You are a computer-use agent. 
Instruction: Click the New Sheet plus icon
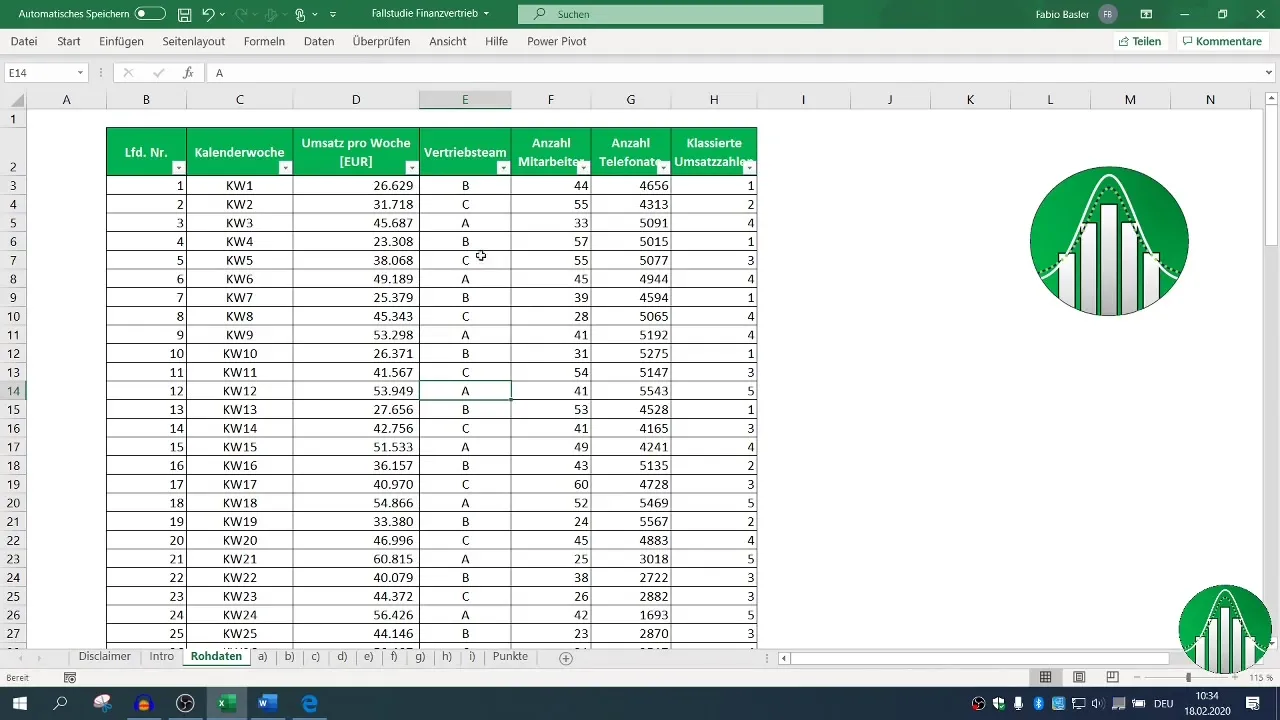566,658
